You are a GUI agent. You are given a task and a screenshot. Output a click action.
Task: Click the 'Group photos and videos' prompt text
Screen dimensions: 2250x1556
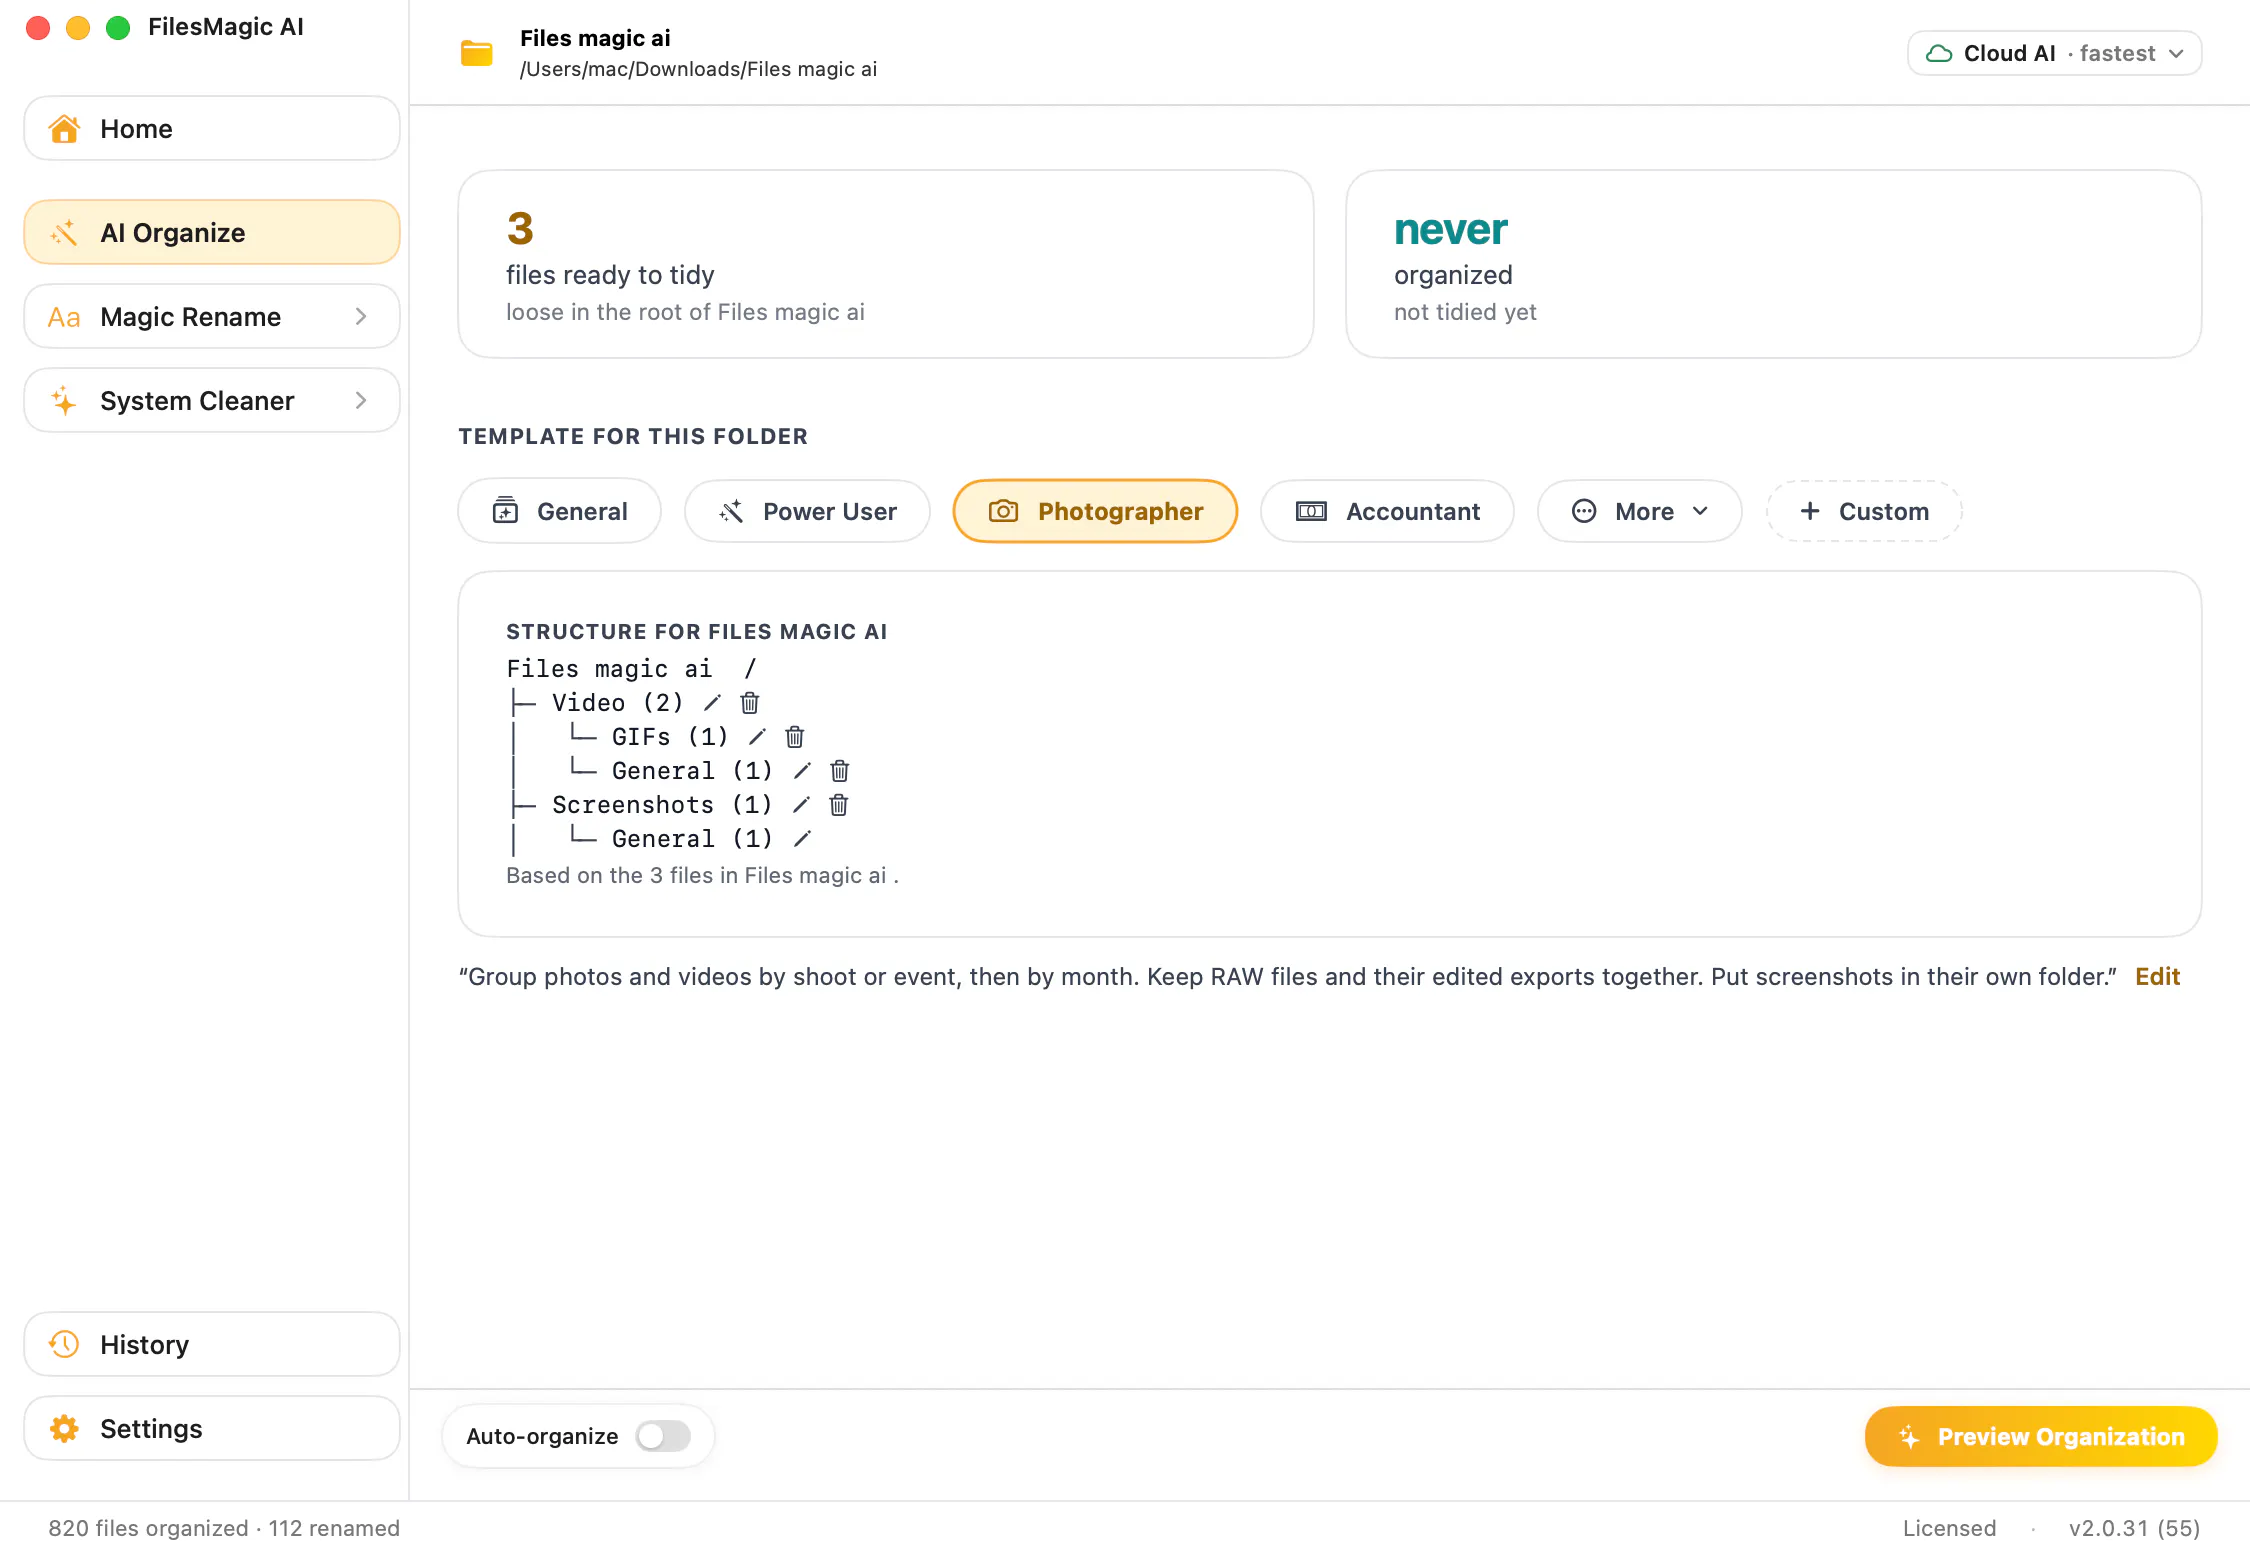(1288, 976)
